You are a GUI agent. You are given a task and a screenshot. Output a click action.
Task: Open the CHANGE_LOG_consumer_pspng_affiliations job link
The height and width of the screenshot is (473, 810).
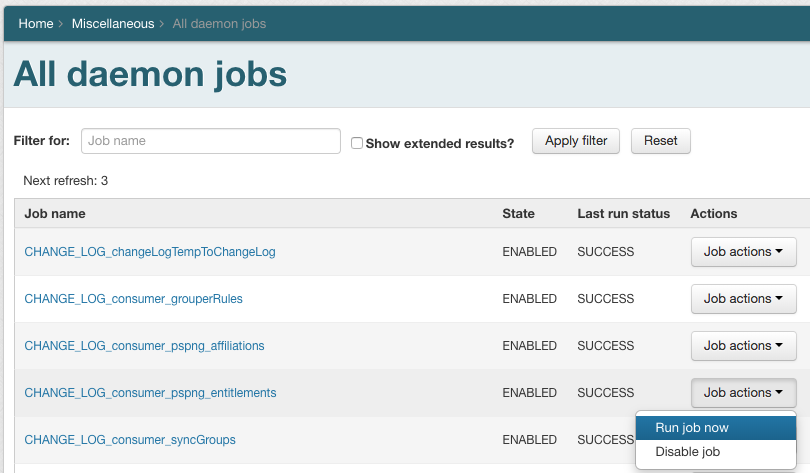point(144,346)
